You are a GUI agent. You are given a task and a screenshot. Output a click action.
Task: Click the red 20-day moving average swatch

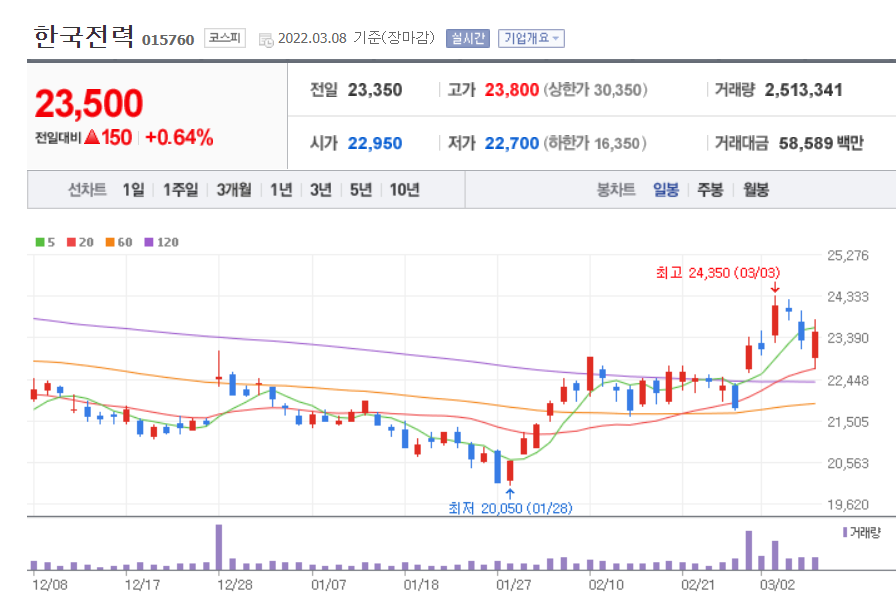[71, 242]
